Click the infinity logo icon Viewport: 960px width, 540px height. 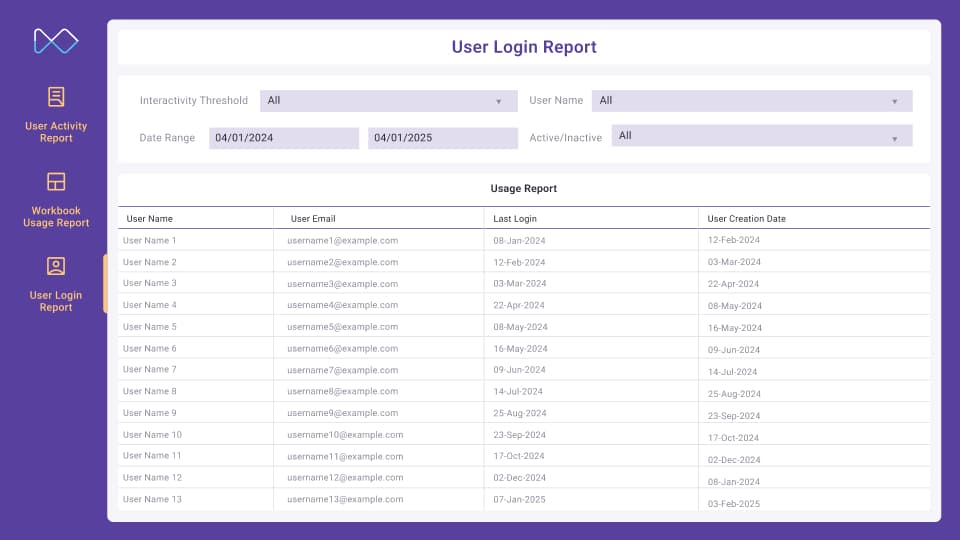[56, 41]
